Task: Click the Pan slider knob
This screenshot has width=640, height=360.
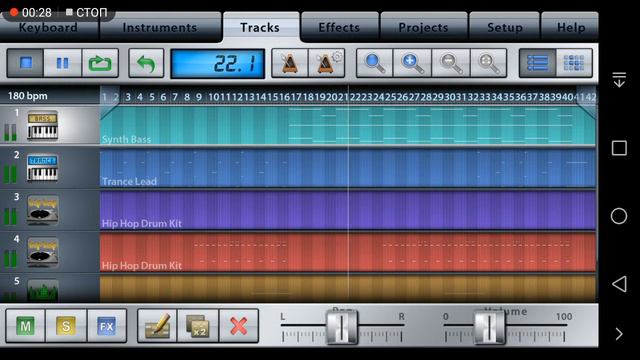Action: (x=342, y=327)
